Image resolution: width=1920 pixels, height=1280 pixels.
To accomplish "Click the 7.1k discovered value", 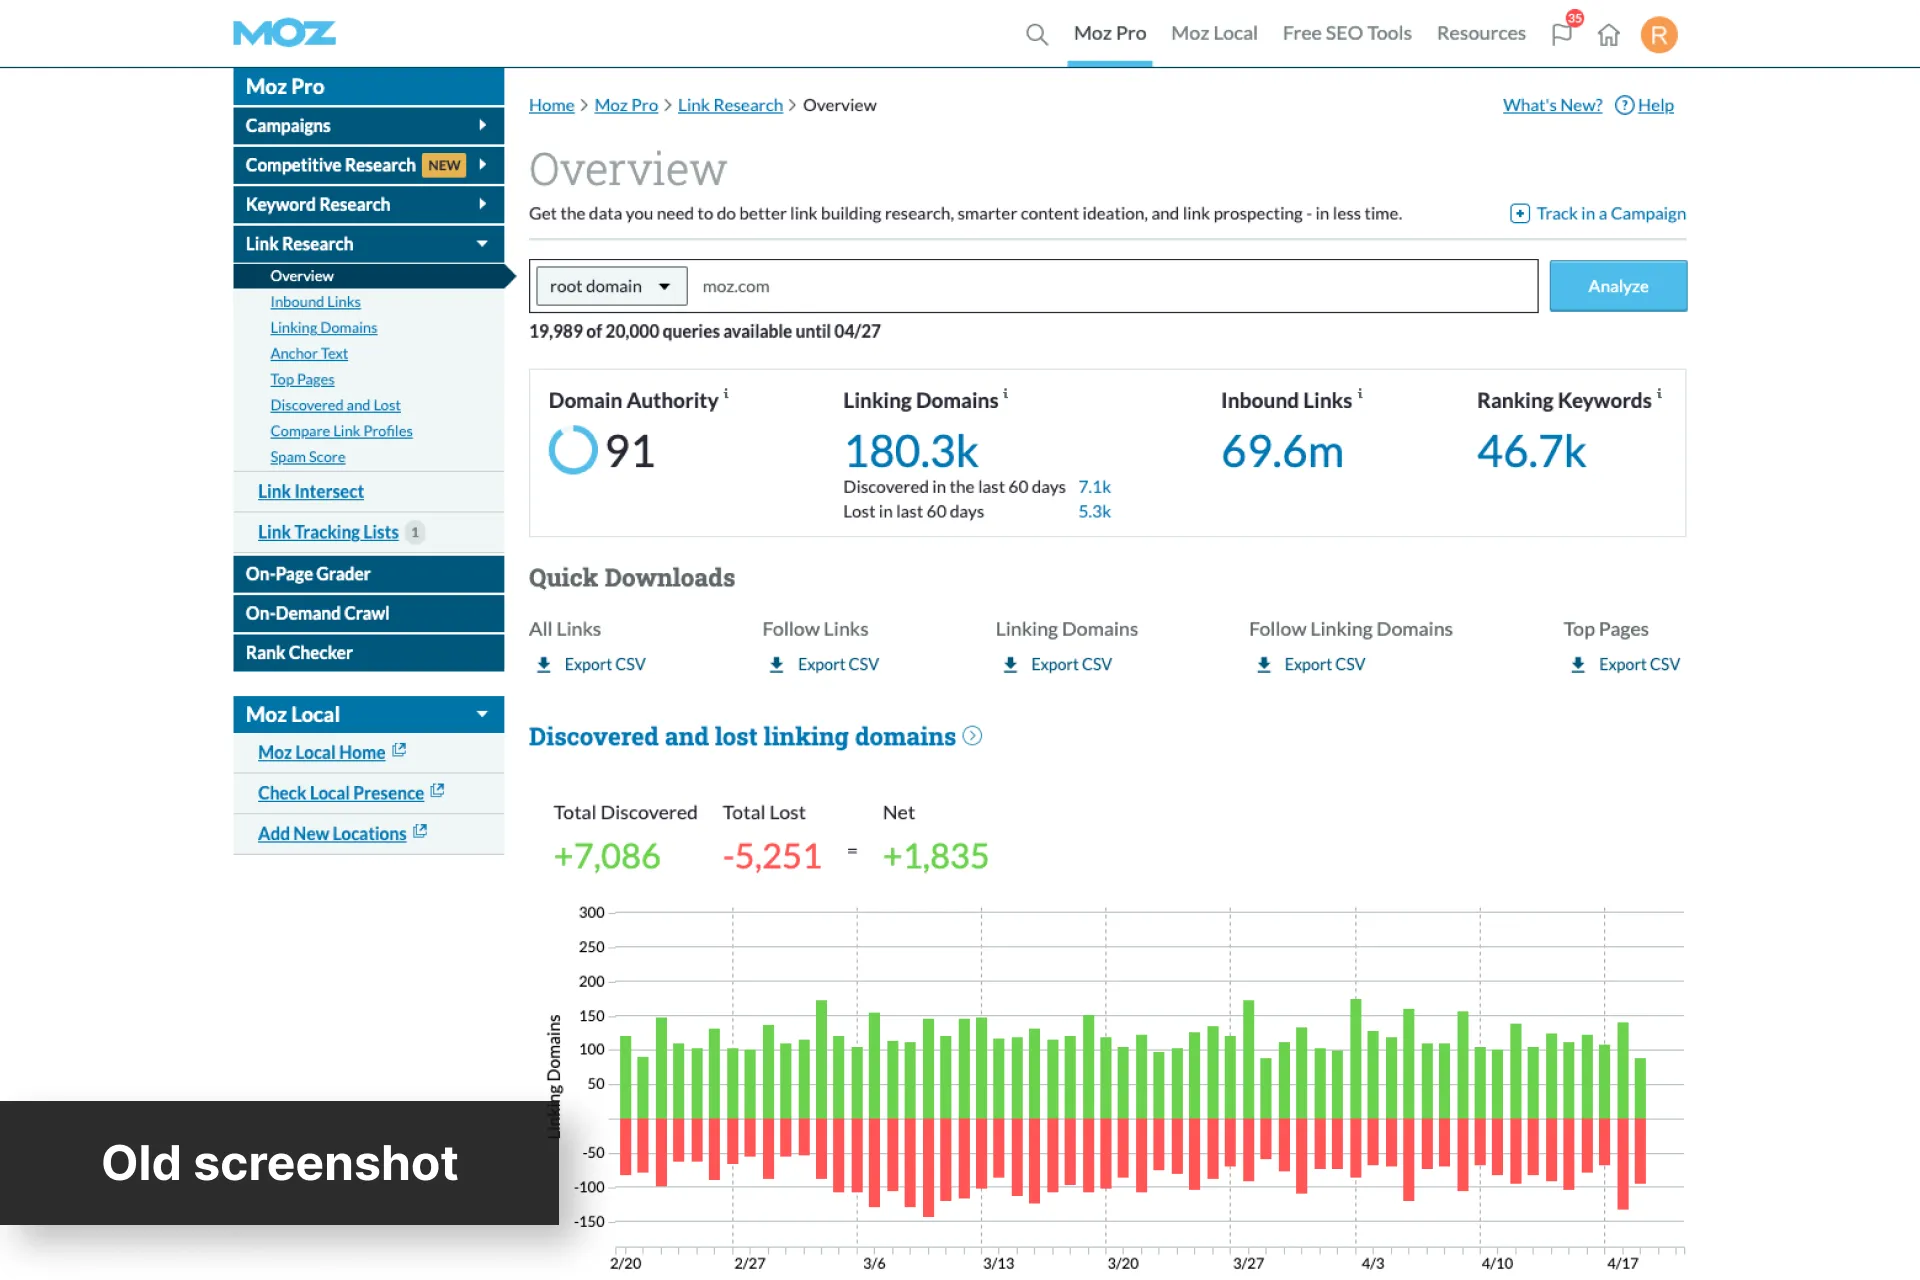I will coord(1094,487).
